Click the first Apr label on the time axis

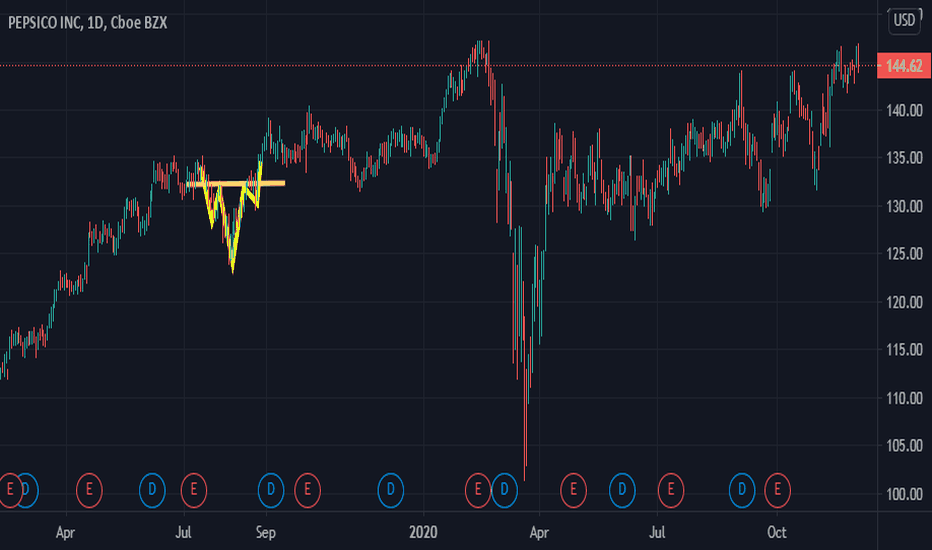click(65, 532)
